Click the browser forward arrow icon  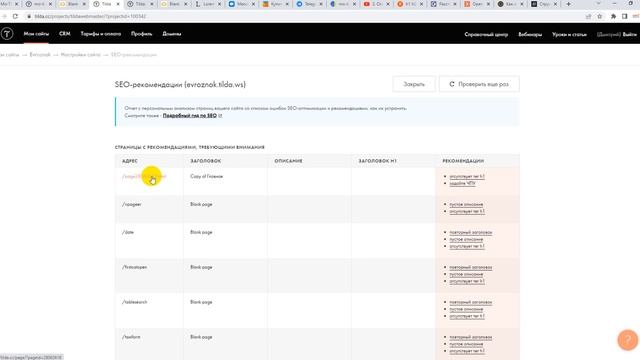4,16
